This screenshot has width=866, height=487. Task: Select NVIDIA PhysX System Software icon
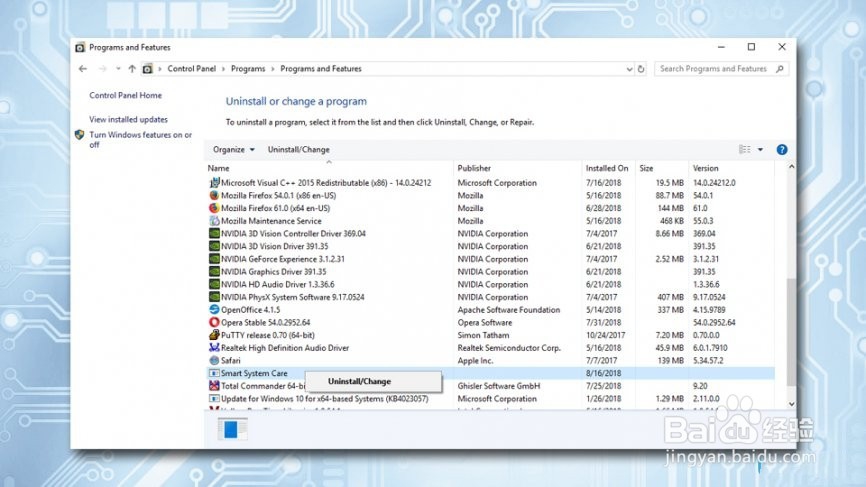(214, 297)
